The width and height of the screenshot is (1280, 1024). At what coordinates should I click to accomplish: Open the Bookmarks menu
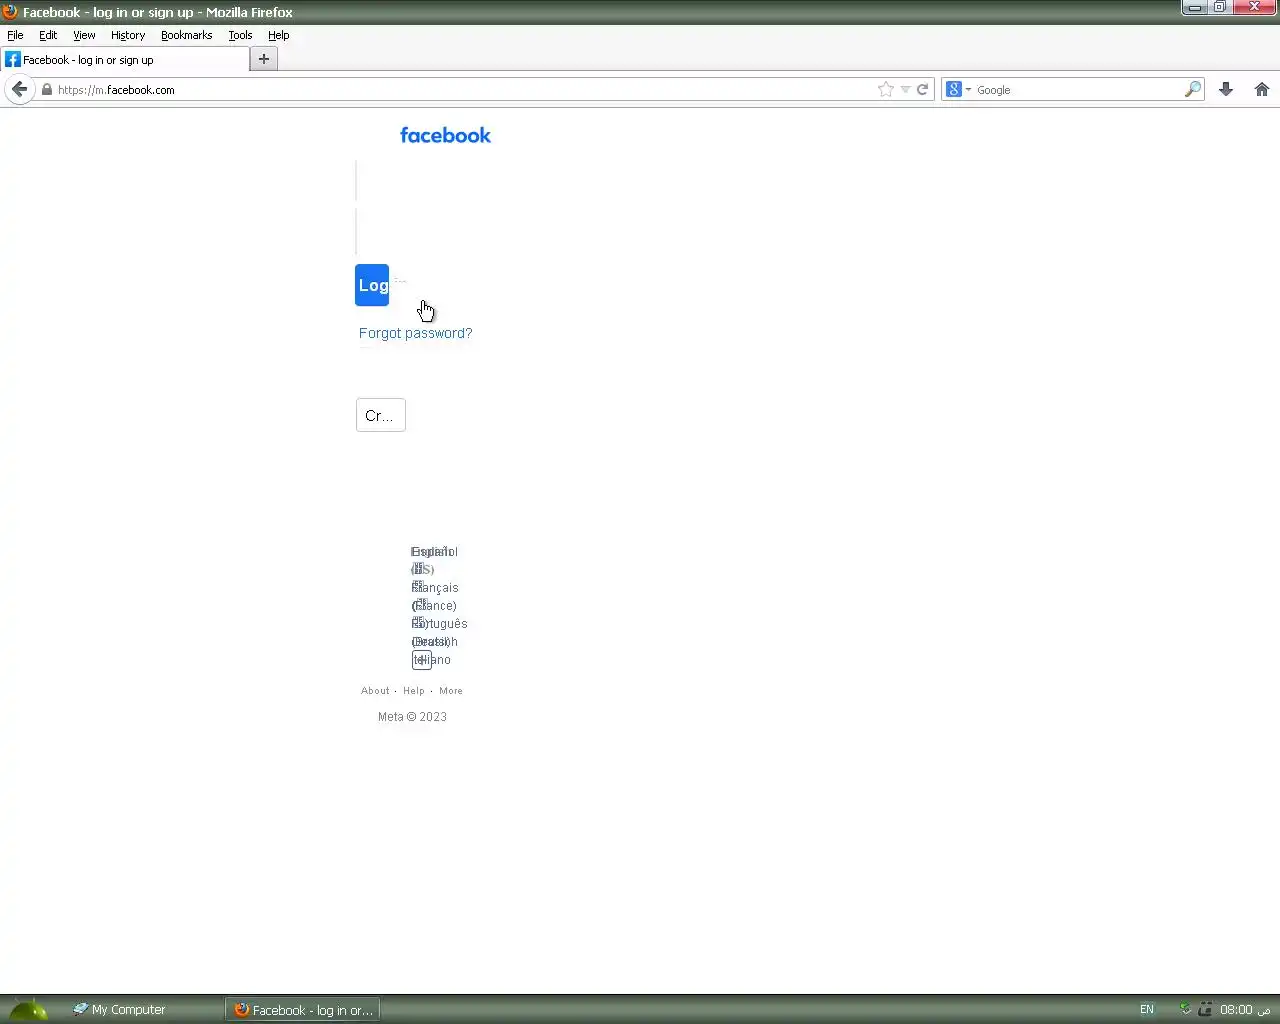coord(186,35)
